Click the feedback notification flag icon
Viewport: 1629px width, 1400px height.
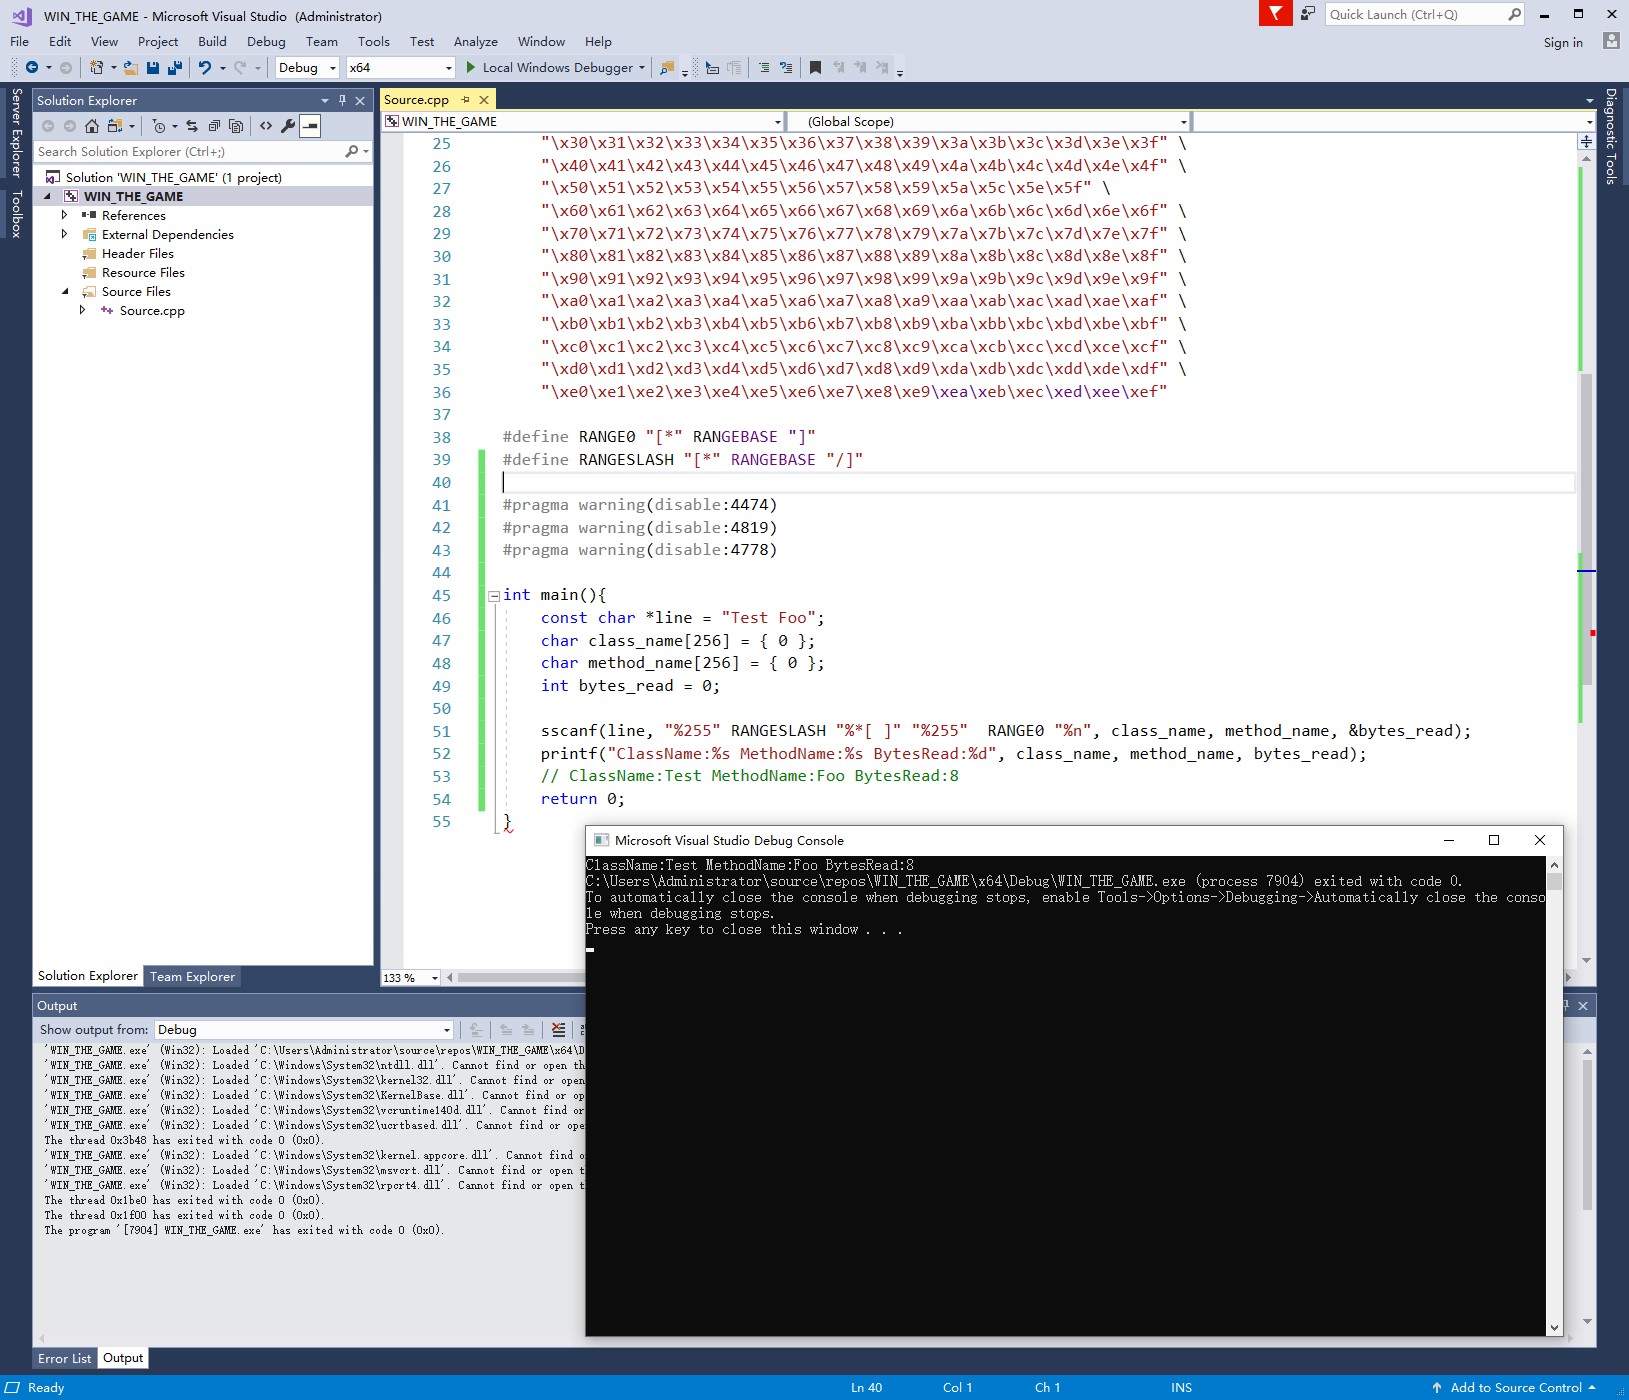(x=1275, y=14)
